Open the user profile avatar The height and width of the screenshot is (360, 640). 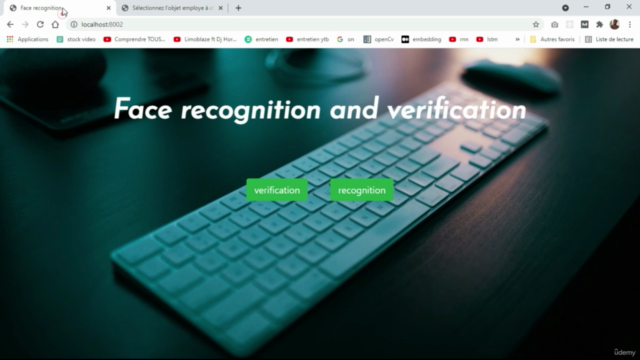(614, 24)
